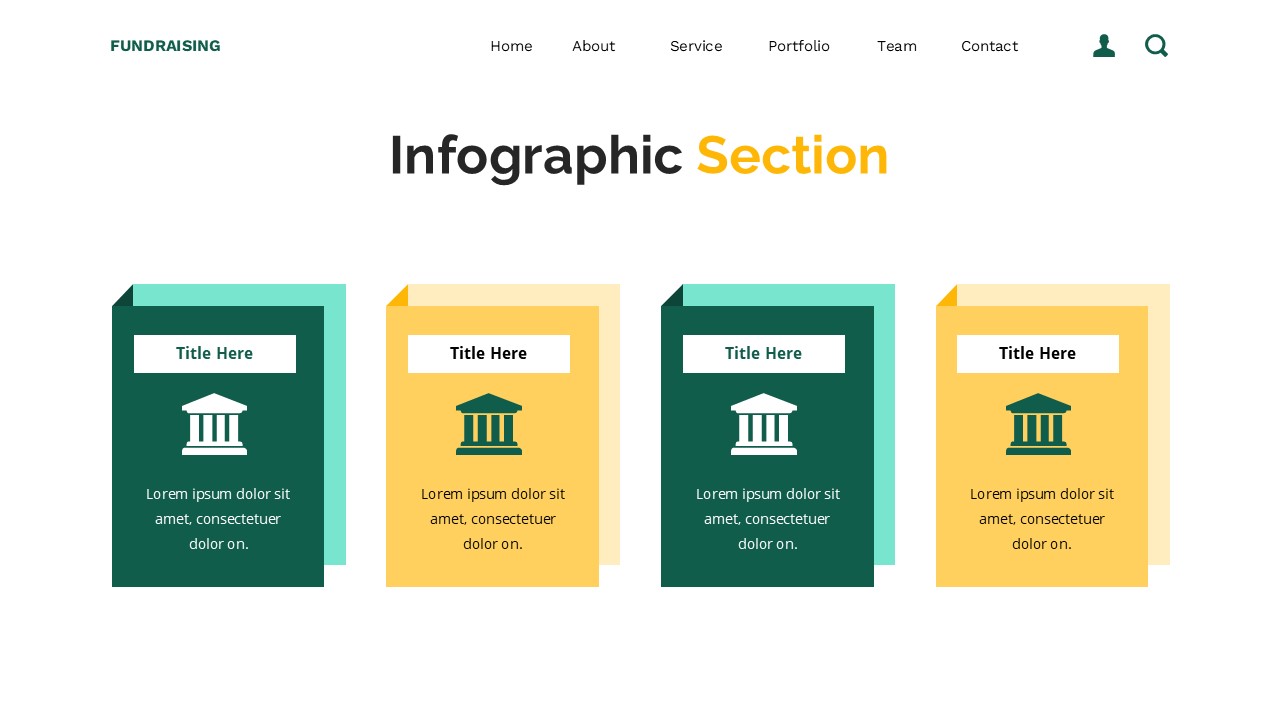1280x720 pixels.
Task: Click the Infographic Section heading
Action: click(639, 155)
